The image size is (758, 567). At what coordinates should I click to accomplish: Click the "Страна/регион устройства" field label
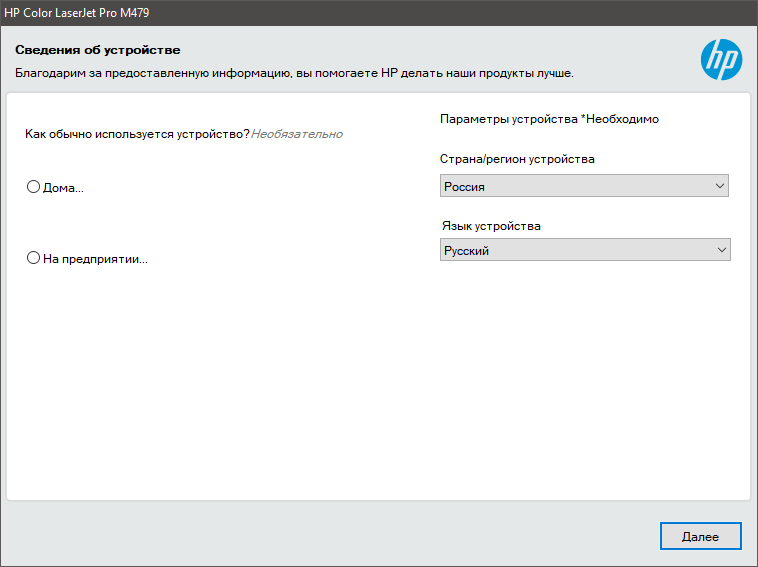pyautogui.click(x=517, y=159)
